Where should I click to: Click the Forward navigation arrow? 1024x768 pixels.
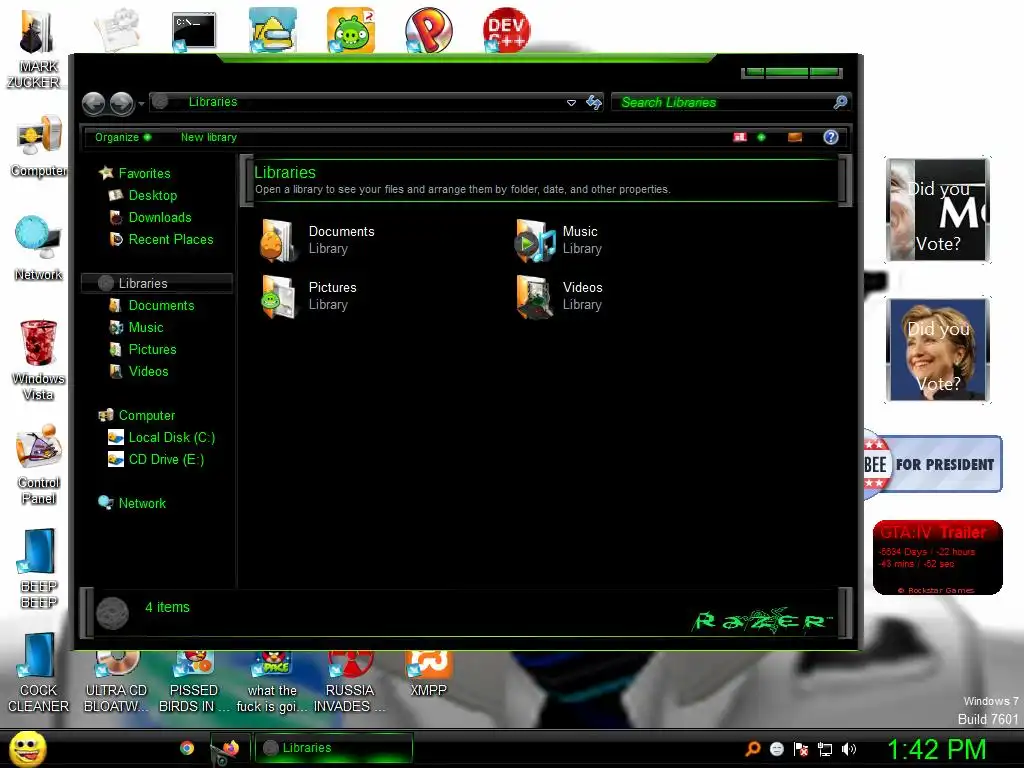(121, 103)
